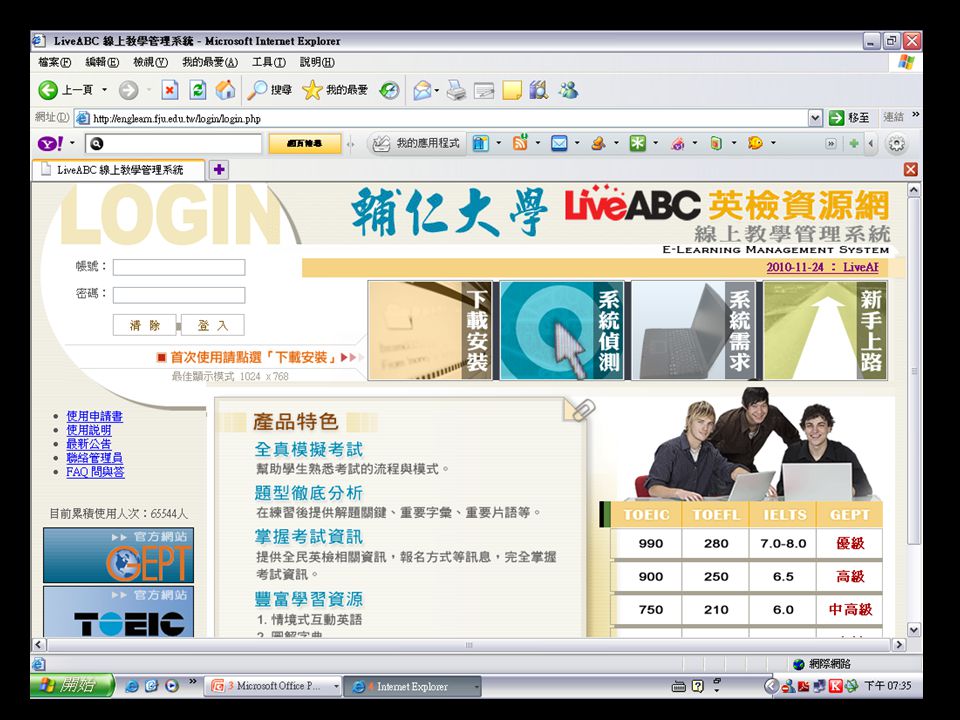This screenshot has width=960, height=720.
Task: Click the 帳號 account input field
Action: coord(179,268)
